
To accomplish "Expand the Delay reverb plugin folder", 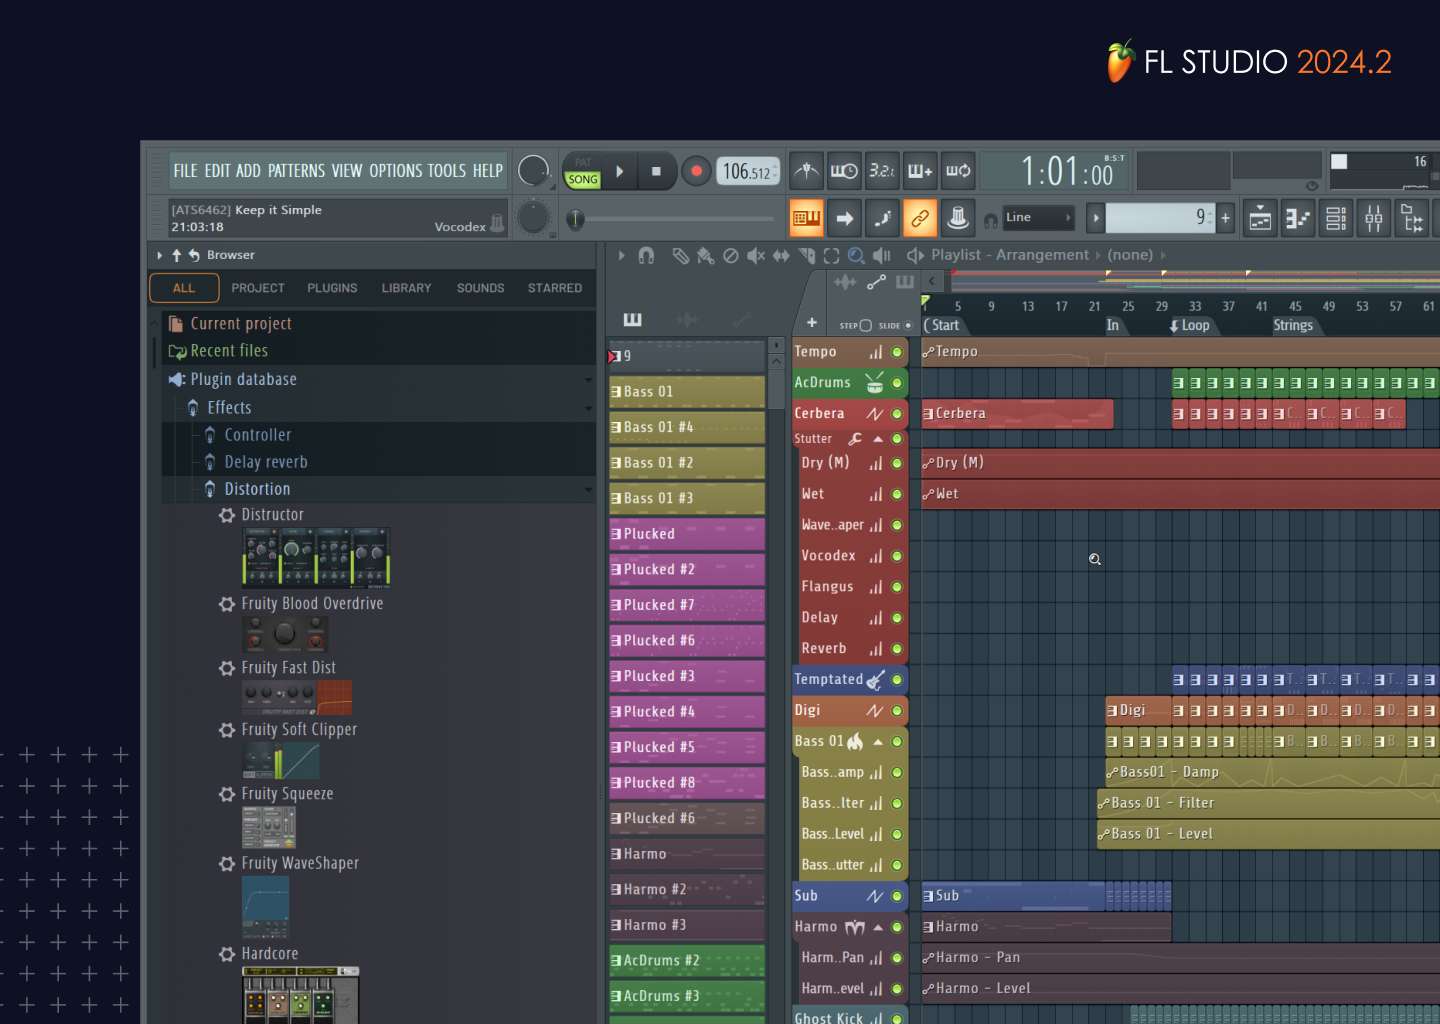I will click(266, 462).
